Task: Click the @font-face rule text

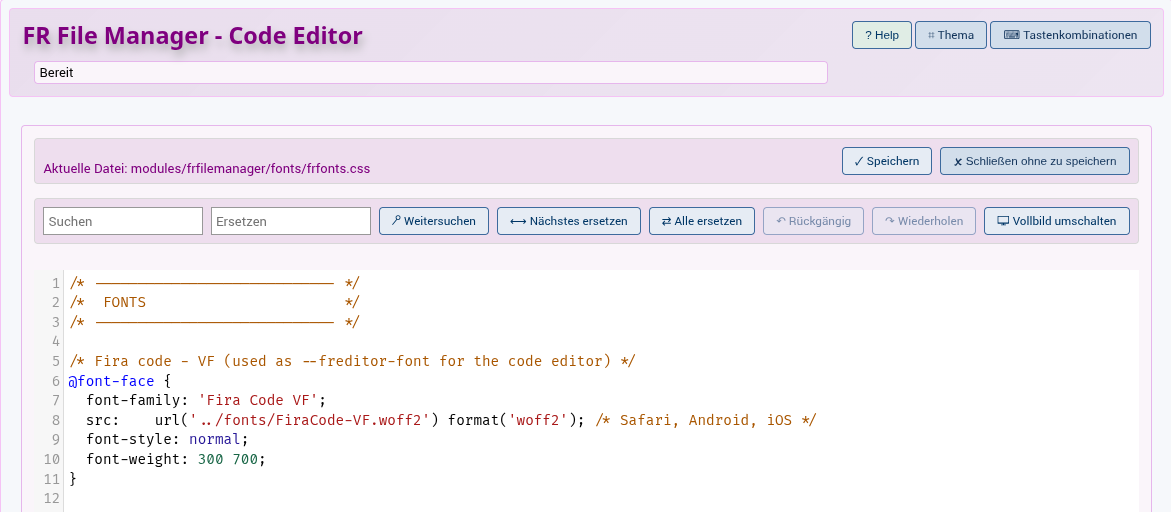Action: tap(112, 381)
